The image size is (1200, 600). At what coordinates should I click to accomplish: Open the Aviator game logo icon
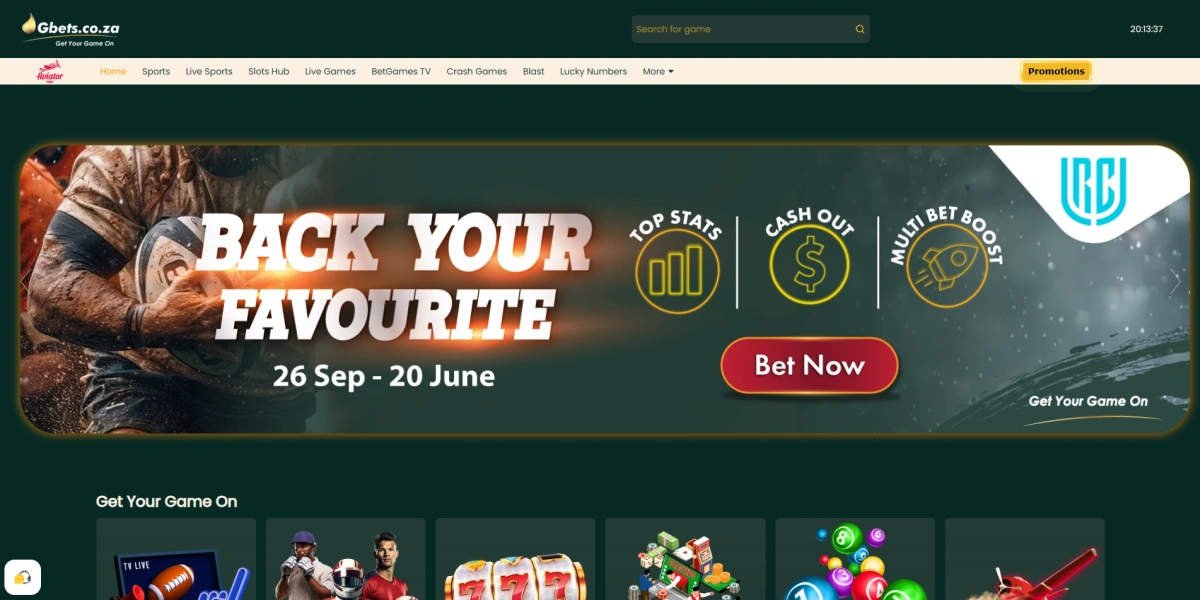point(50,71)
